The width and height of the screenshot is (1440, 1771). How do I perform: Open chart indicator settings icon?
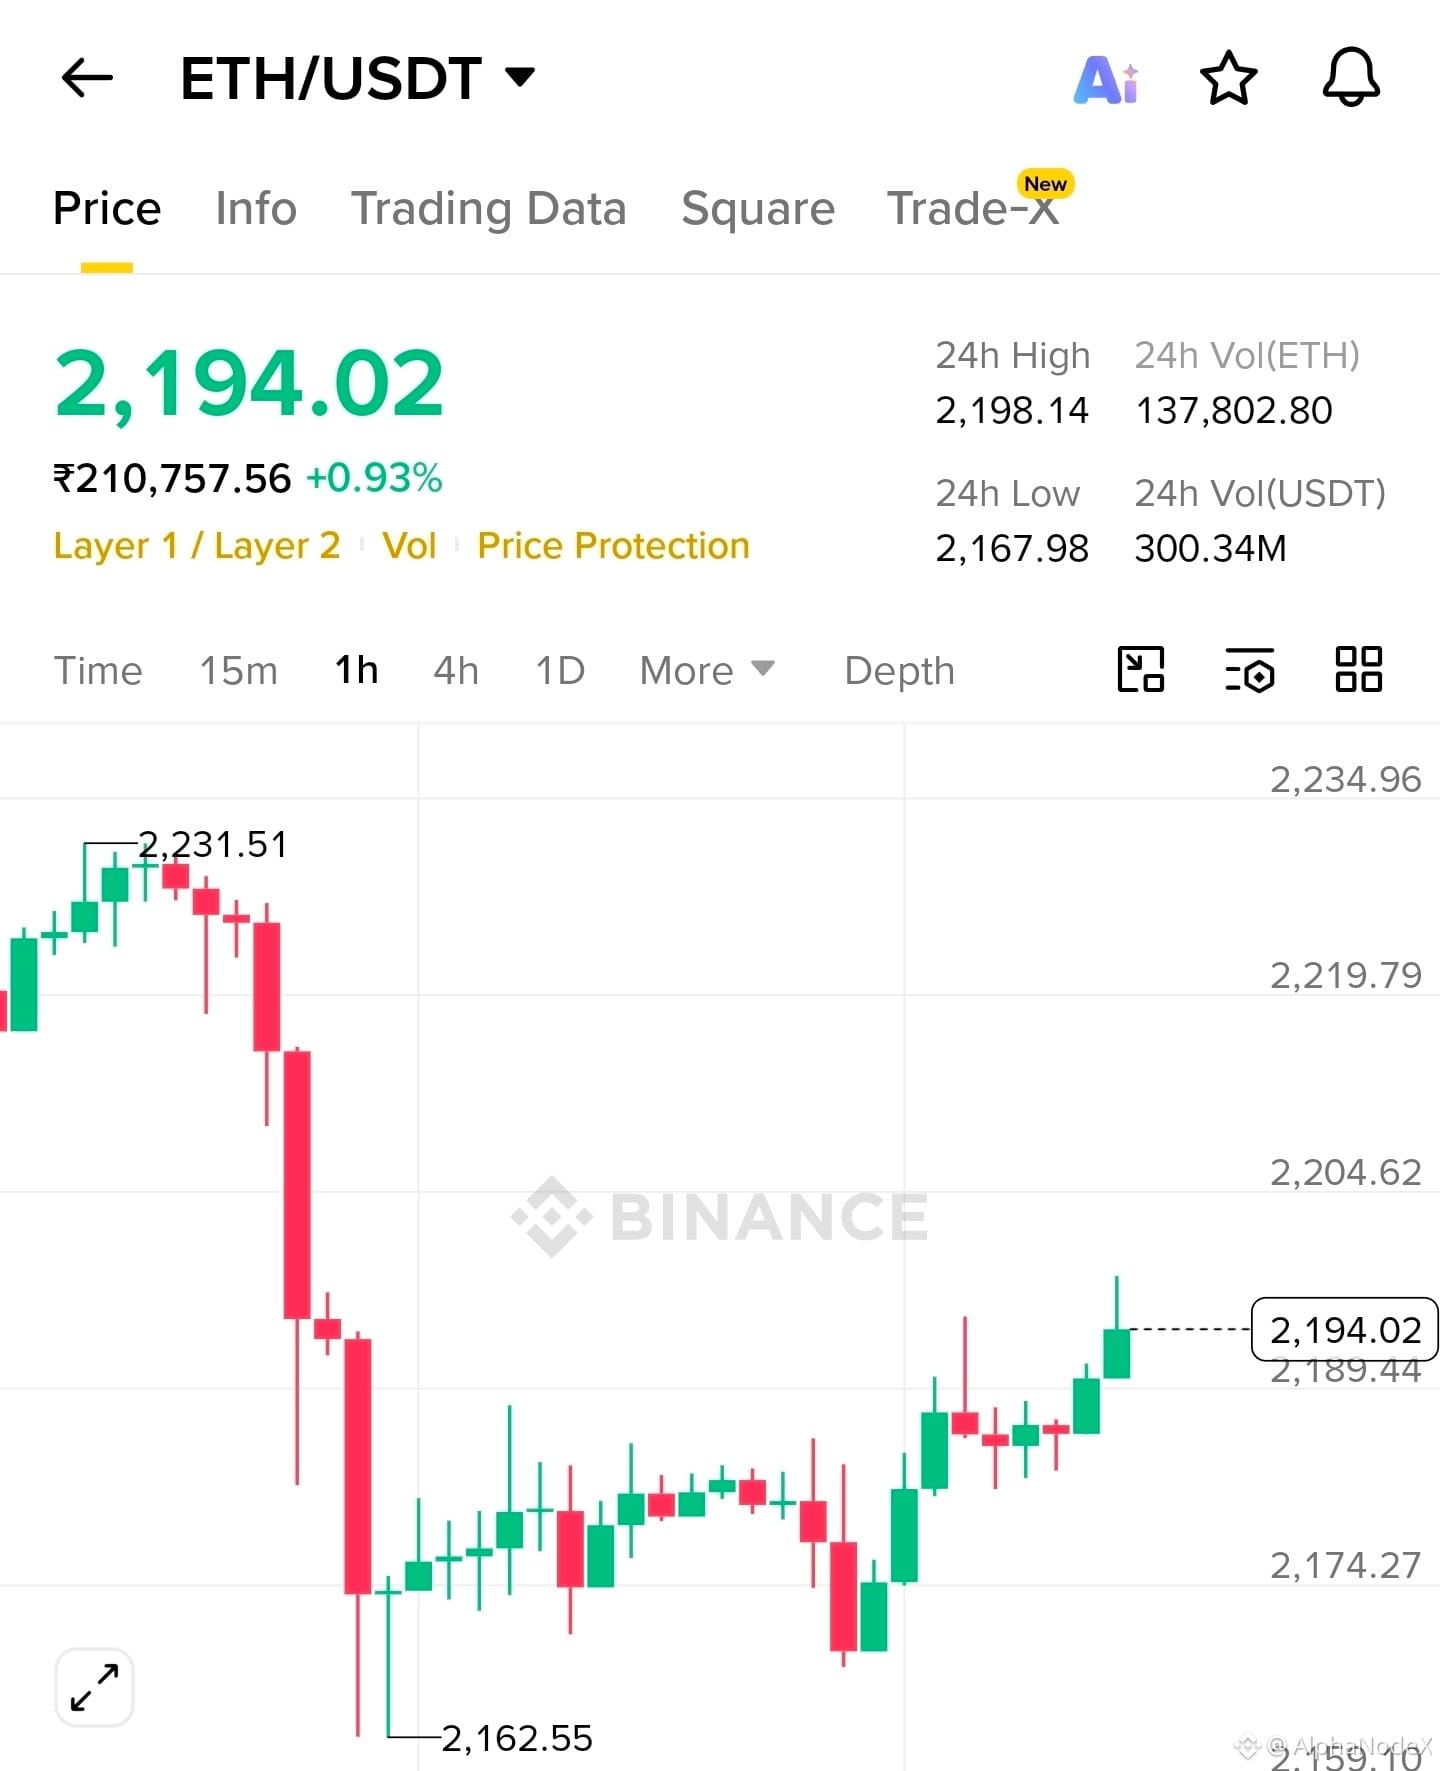tap(1250, 669)
